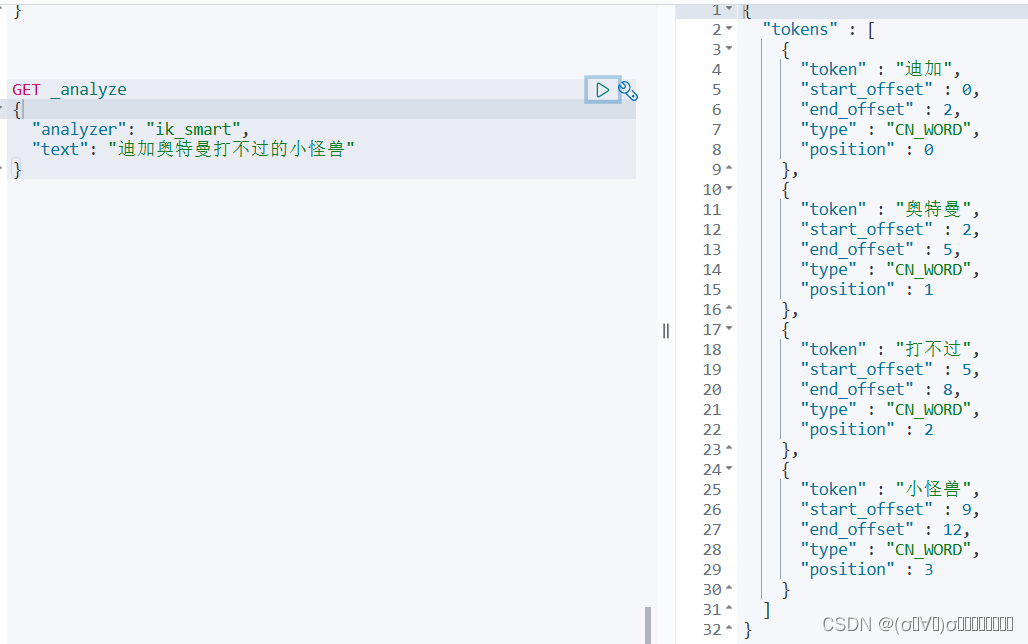Click the "end_offset" : 8 line

880,390
